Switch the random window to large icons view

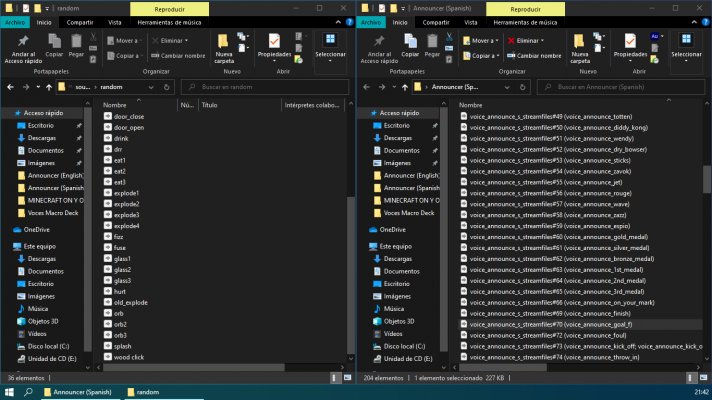click(x=346, y=378)
